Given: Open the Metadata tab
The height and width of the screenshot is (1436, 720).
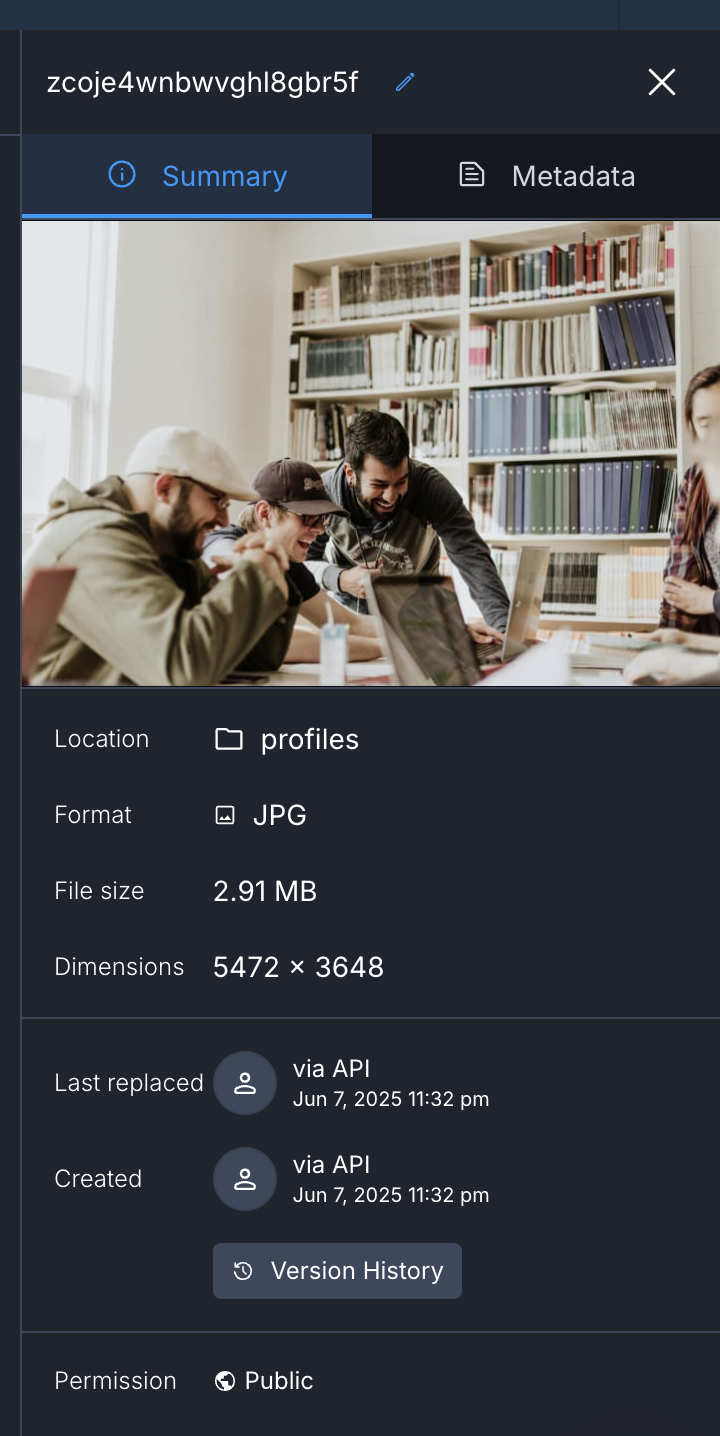Looking at the screenshot, I should tap(546, 176).
